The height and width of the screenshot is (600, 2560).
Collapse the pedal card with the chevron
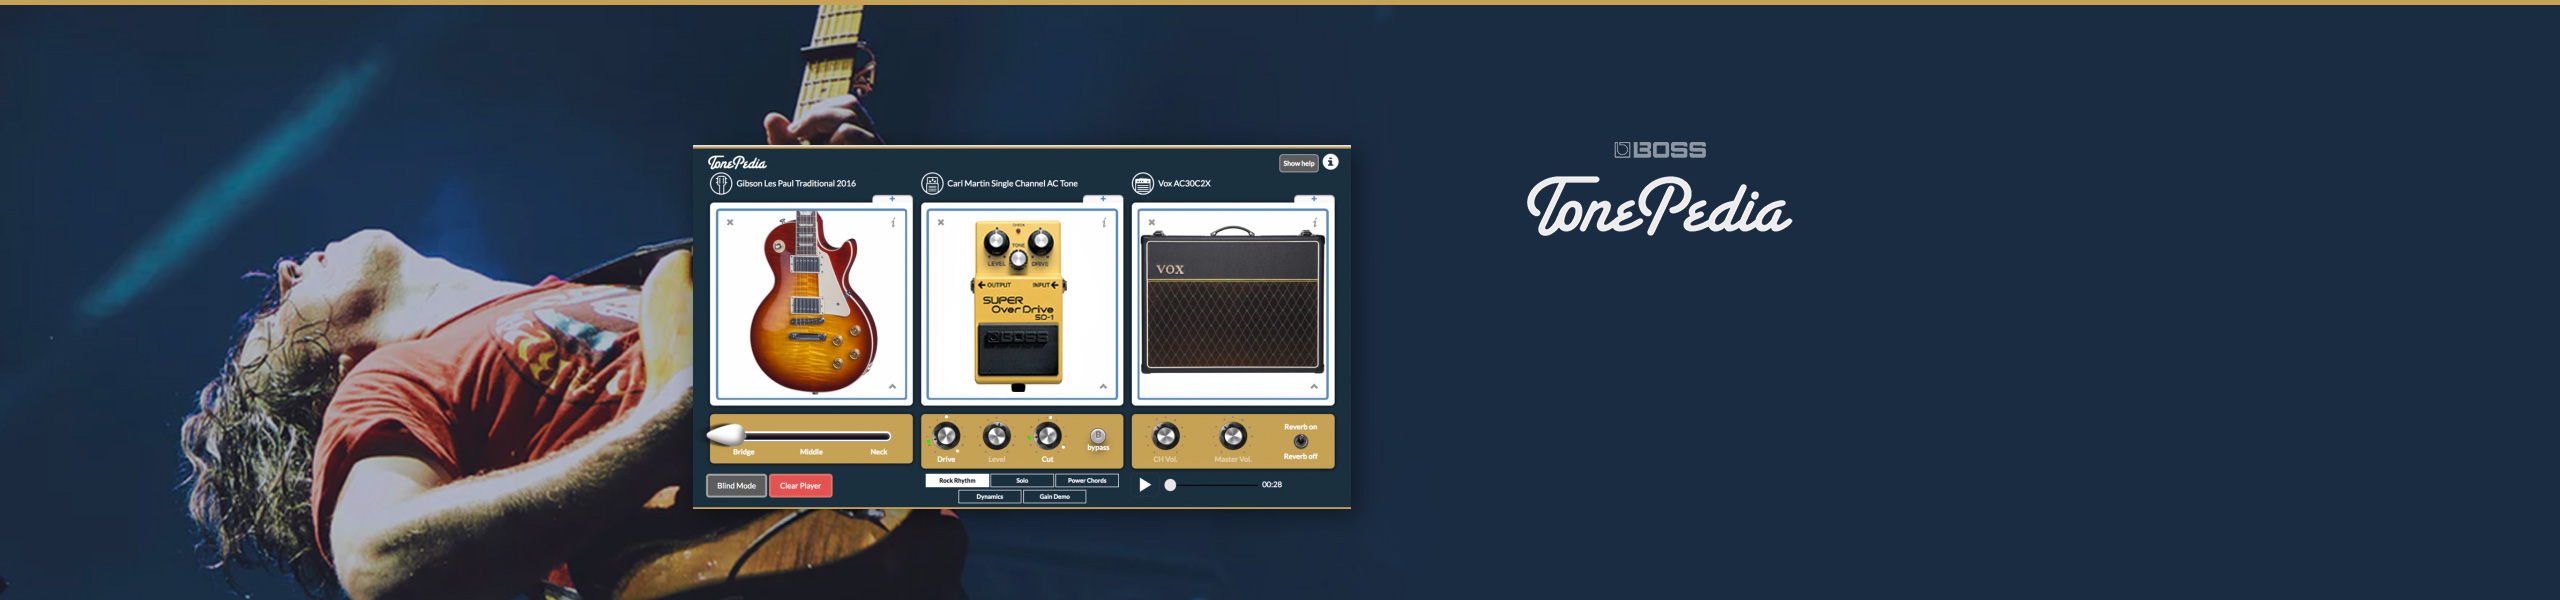(x=1103, y=386)
